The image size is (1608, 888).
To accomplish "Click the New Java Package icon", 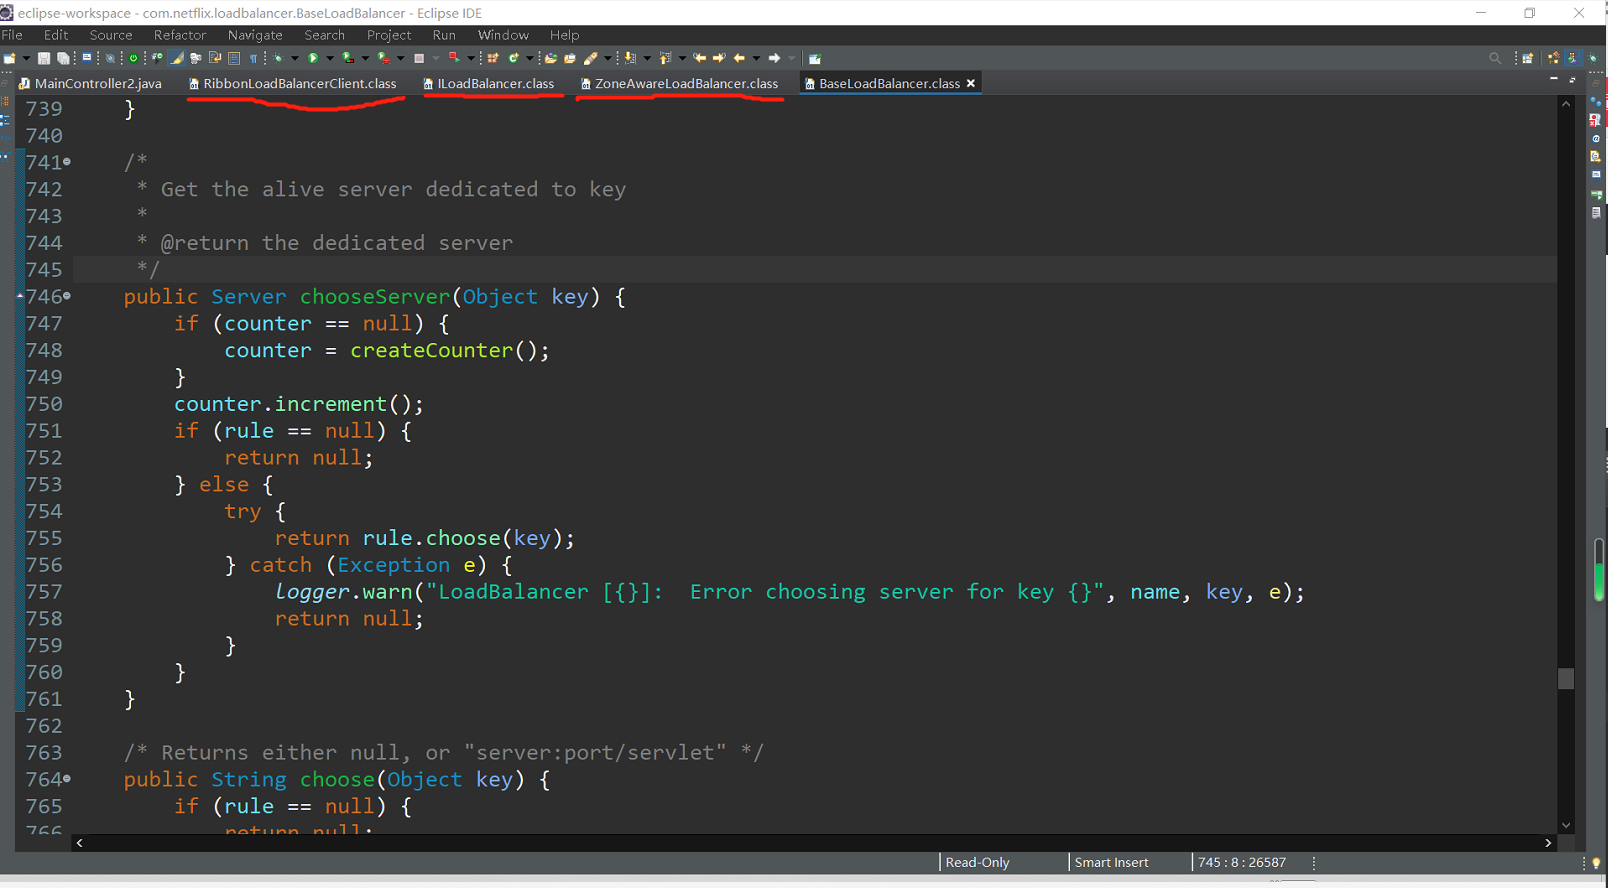I will point(492,58).
